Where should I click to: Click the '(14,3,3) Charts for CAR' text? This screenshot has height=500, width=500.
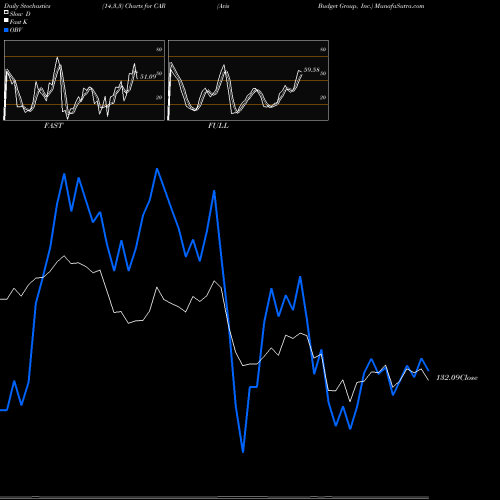134,6
